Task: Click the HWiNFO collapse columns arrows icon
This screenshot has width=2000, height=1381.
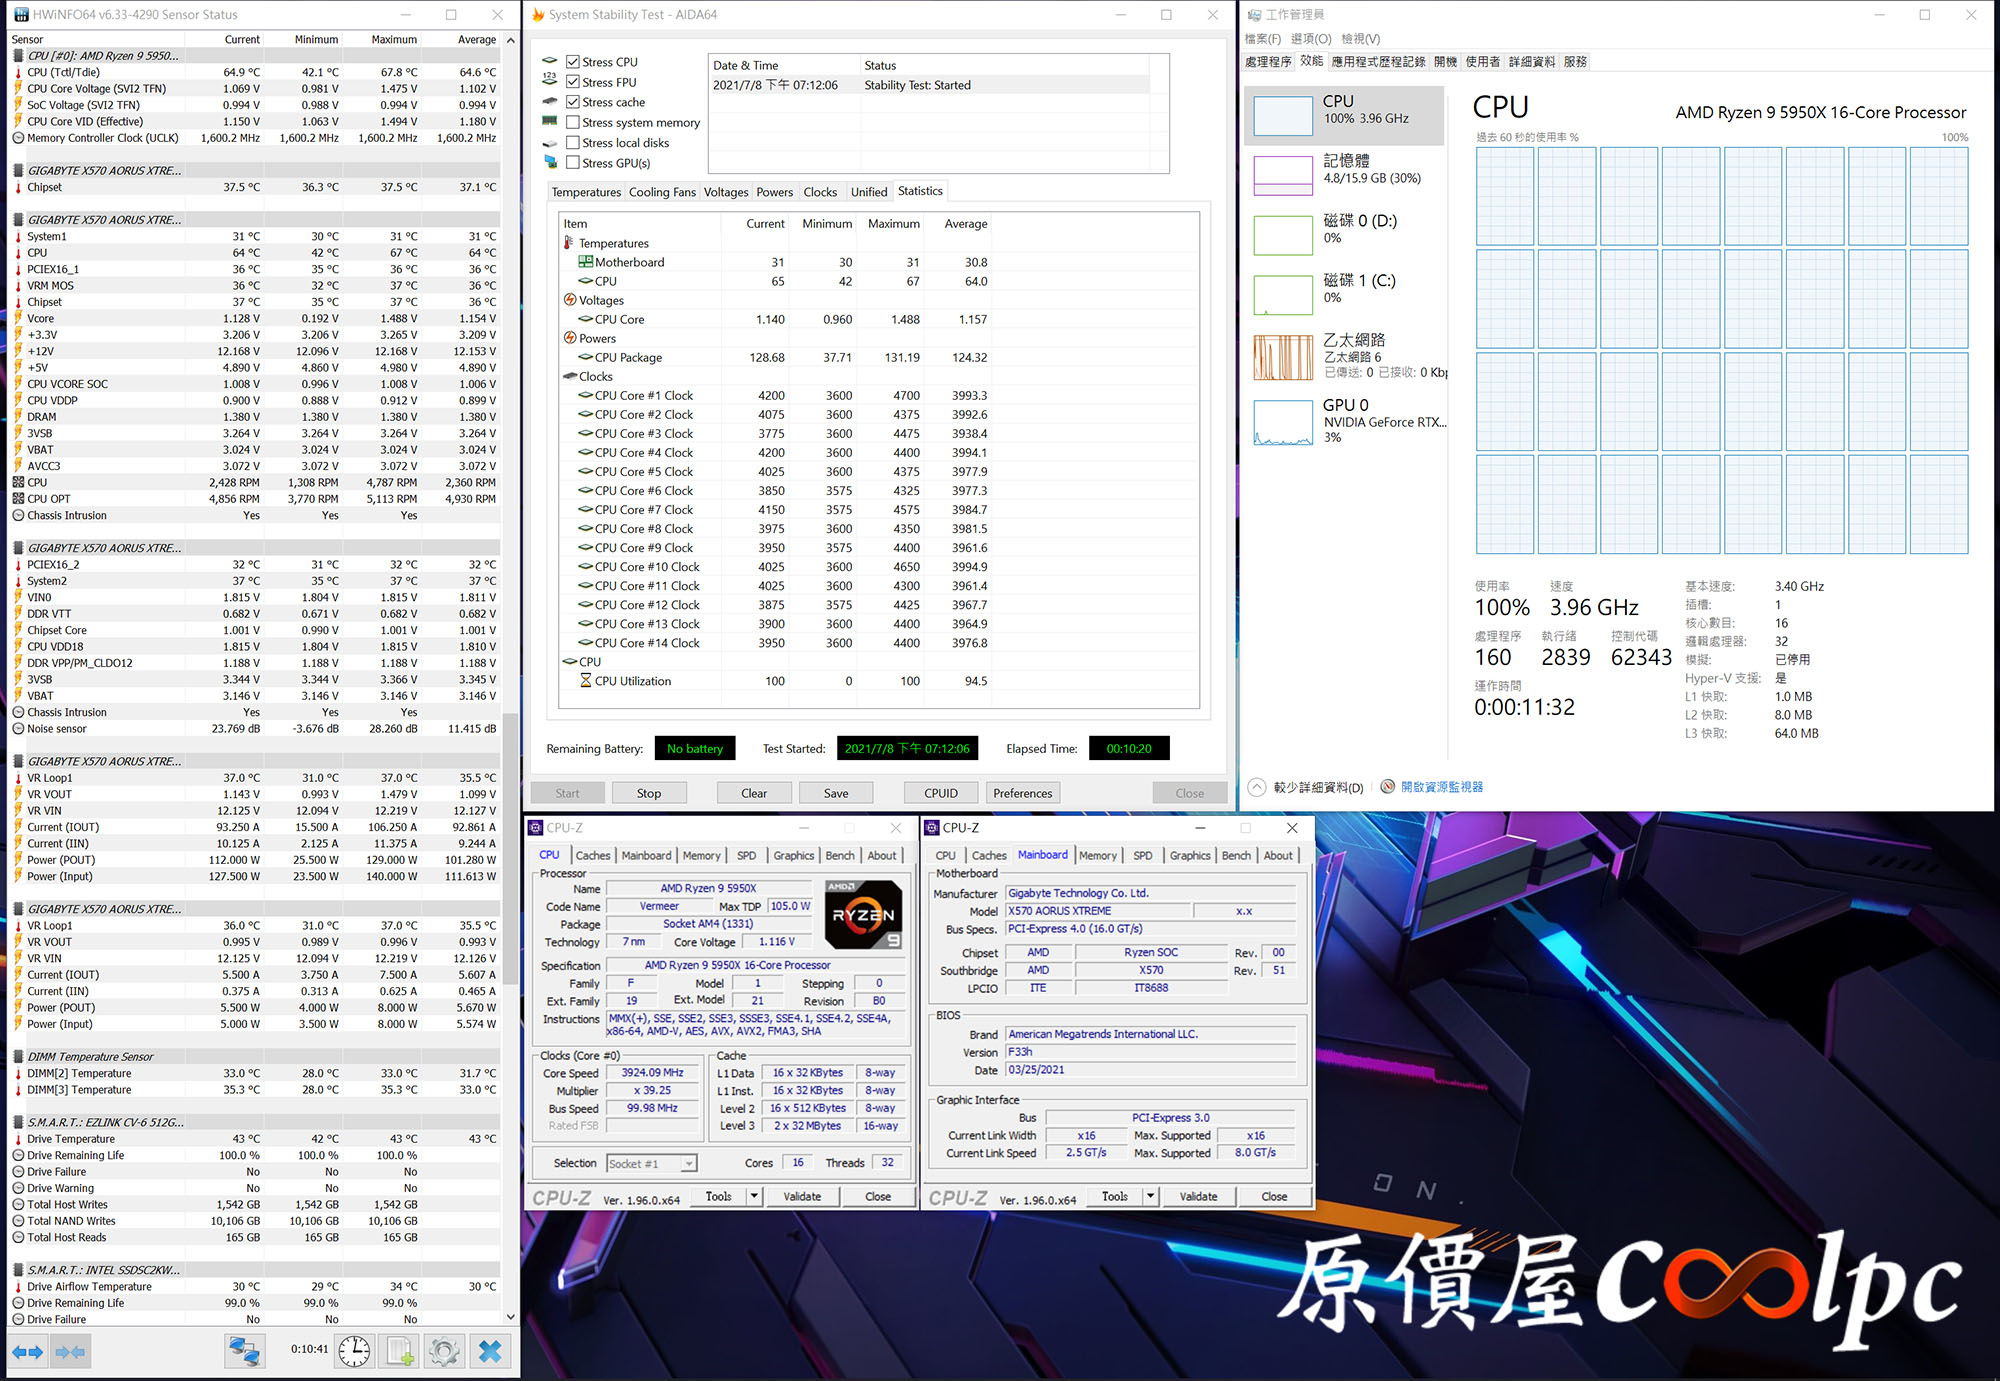Action: 70,1352
